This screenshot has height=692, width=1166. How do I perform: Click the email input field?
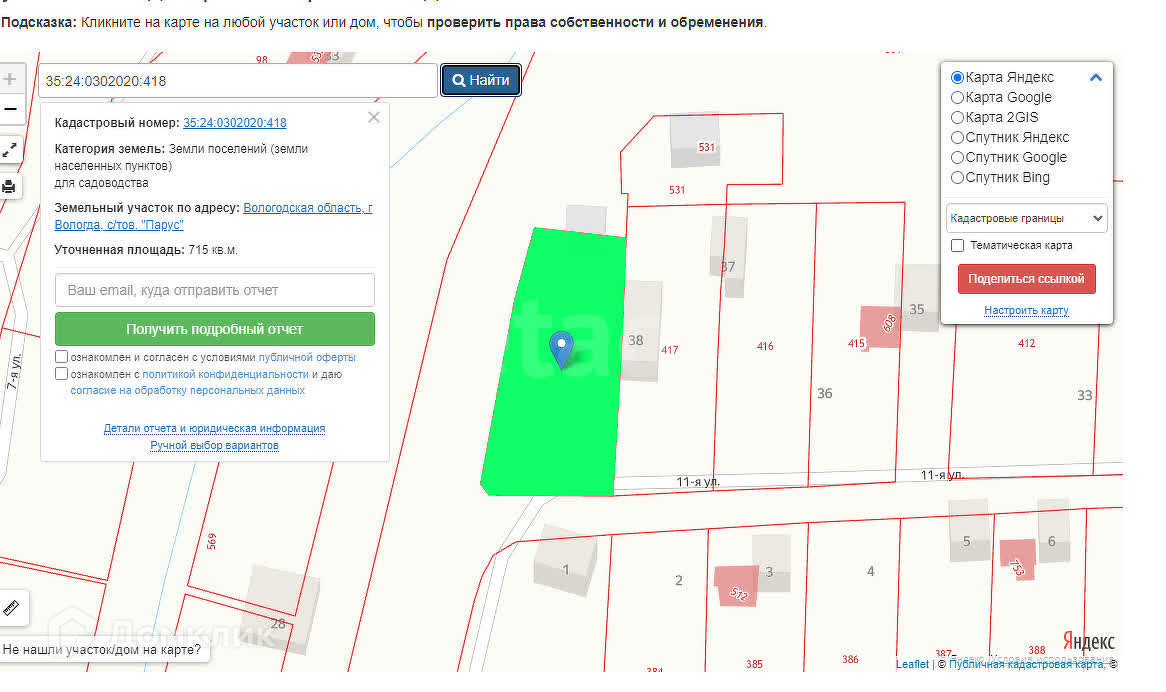[x=215, y=290]
